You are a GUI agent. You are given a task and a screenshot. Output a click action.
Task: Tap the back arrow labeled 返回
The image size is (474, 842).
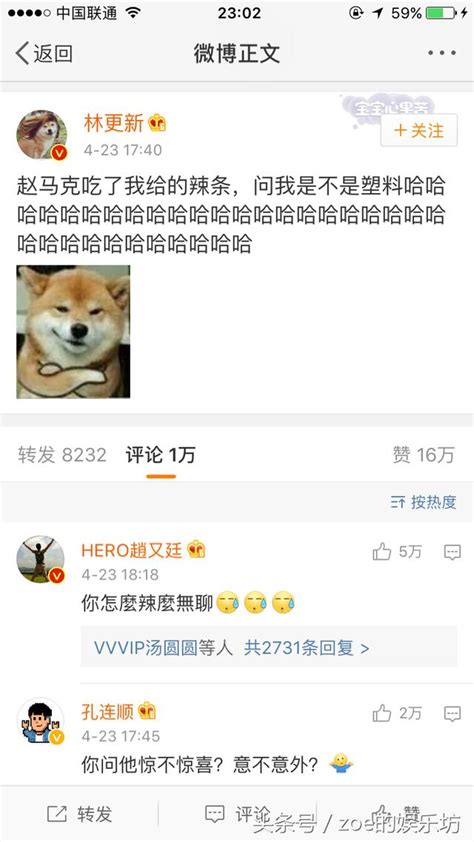coord(44,53)
